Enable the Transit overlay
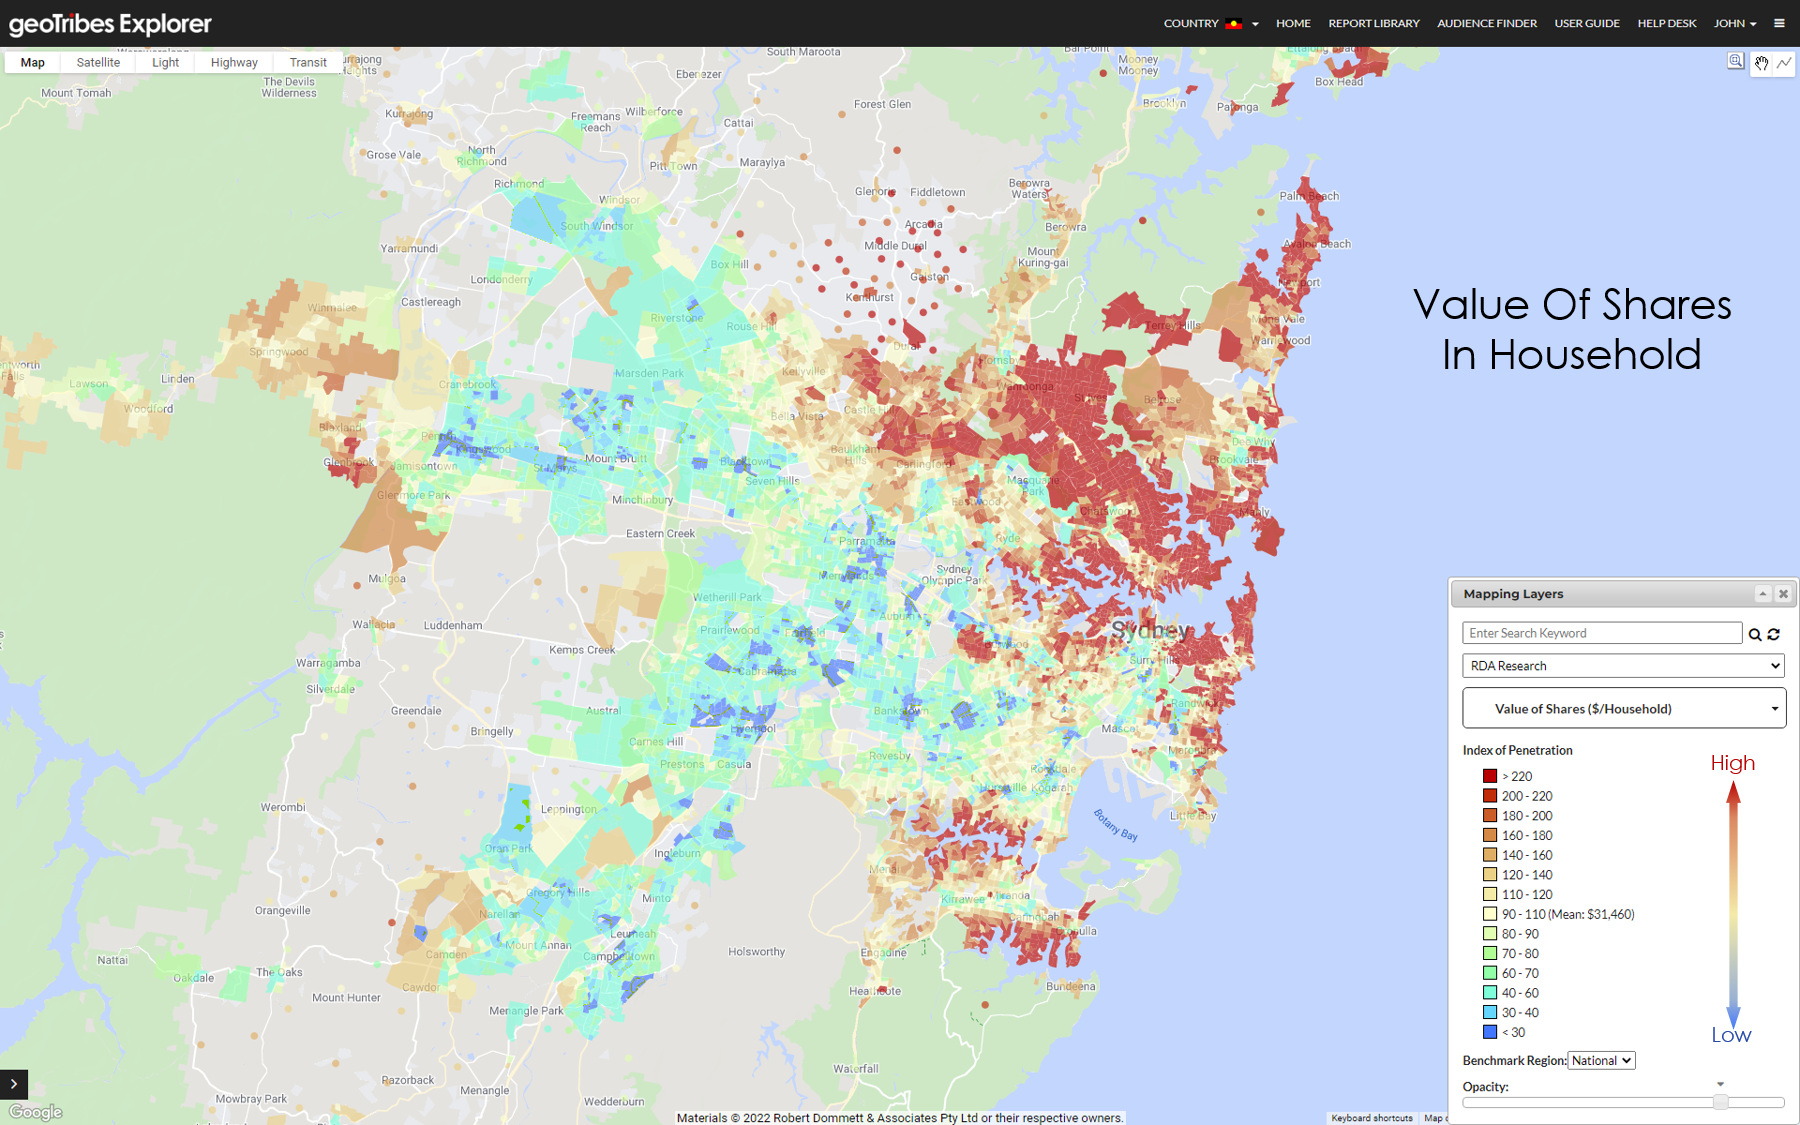Viewport: 1800px width, 1125px height. pos(307,62)
